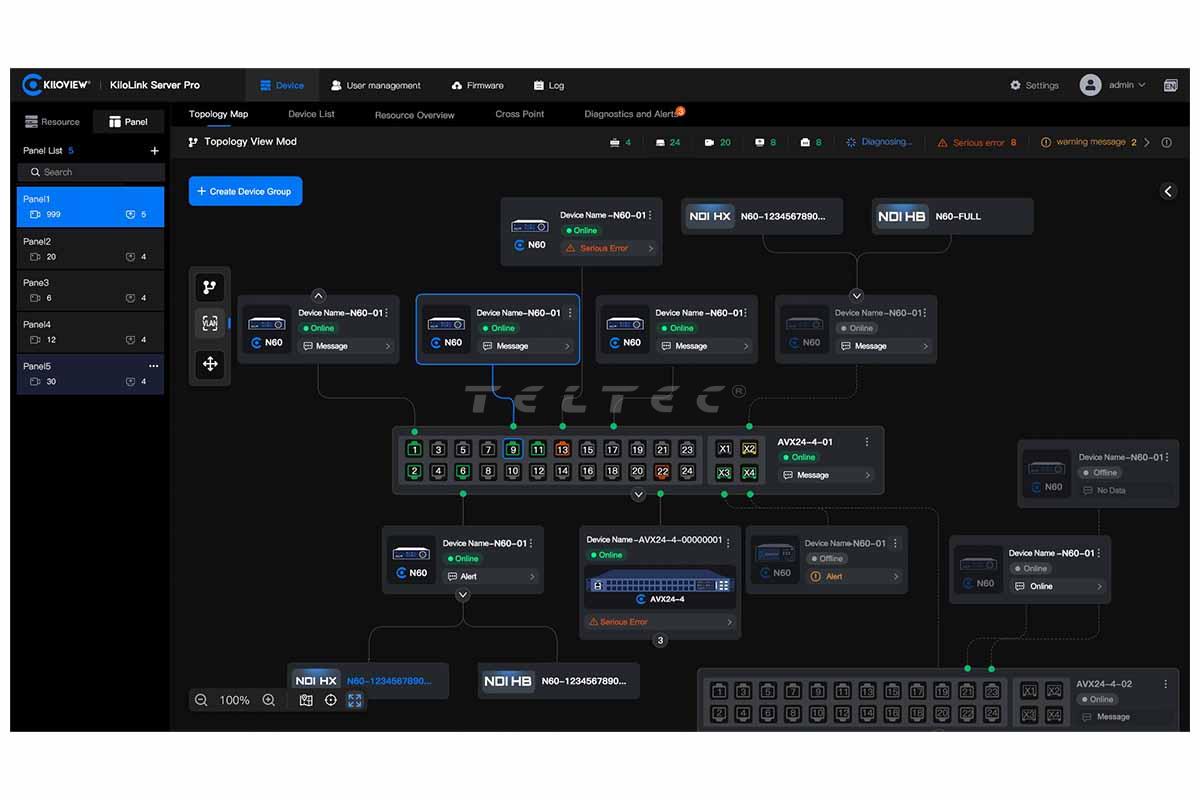
Task: Click the Create Device Group button
Action: (x=245, y=191)
